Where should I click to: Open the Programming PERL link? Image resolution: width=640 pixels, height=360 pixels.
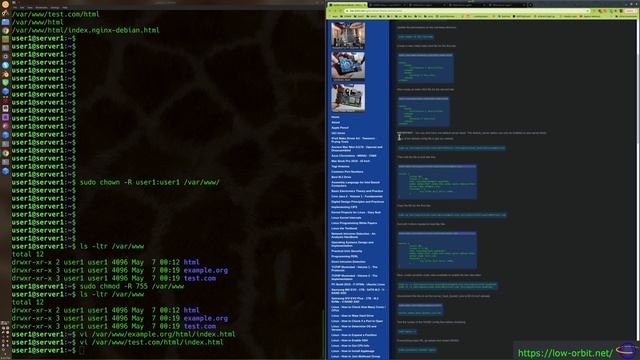(344, 256)
